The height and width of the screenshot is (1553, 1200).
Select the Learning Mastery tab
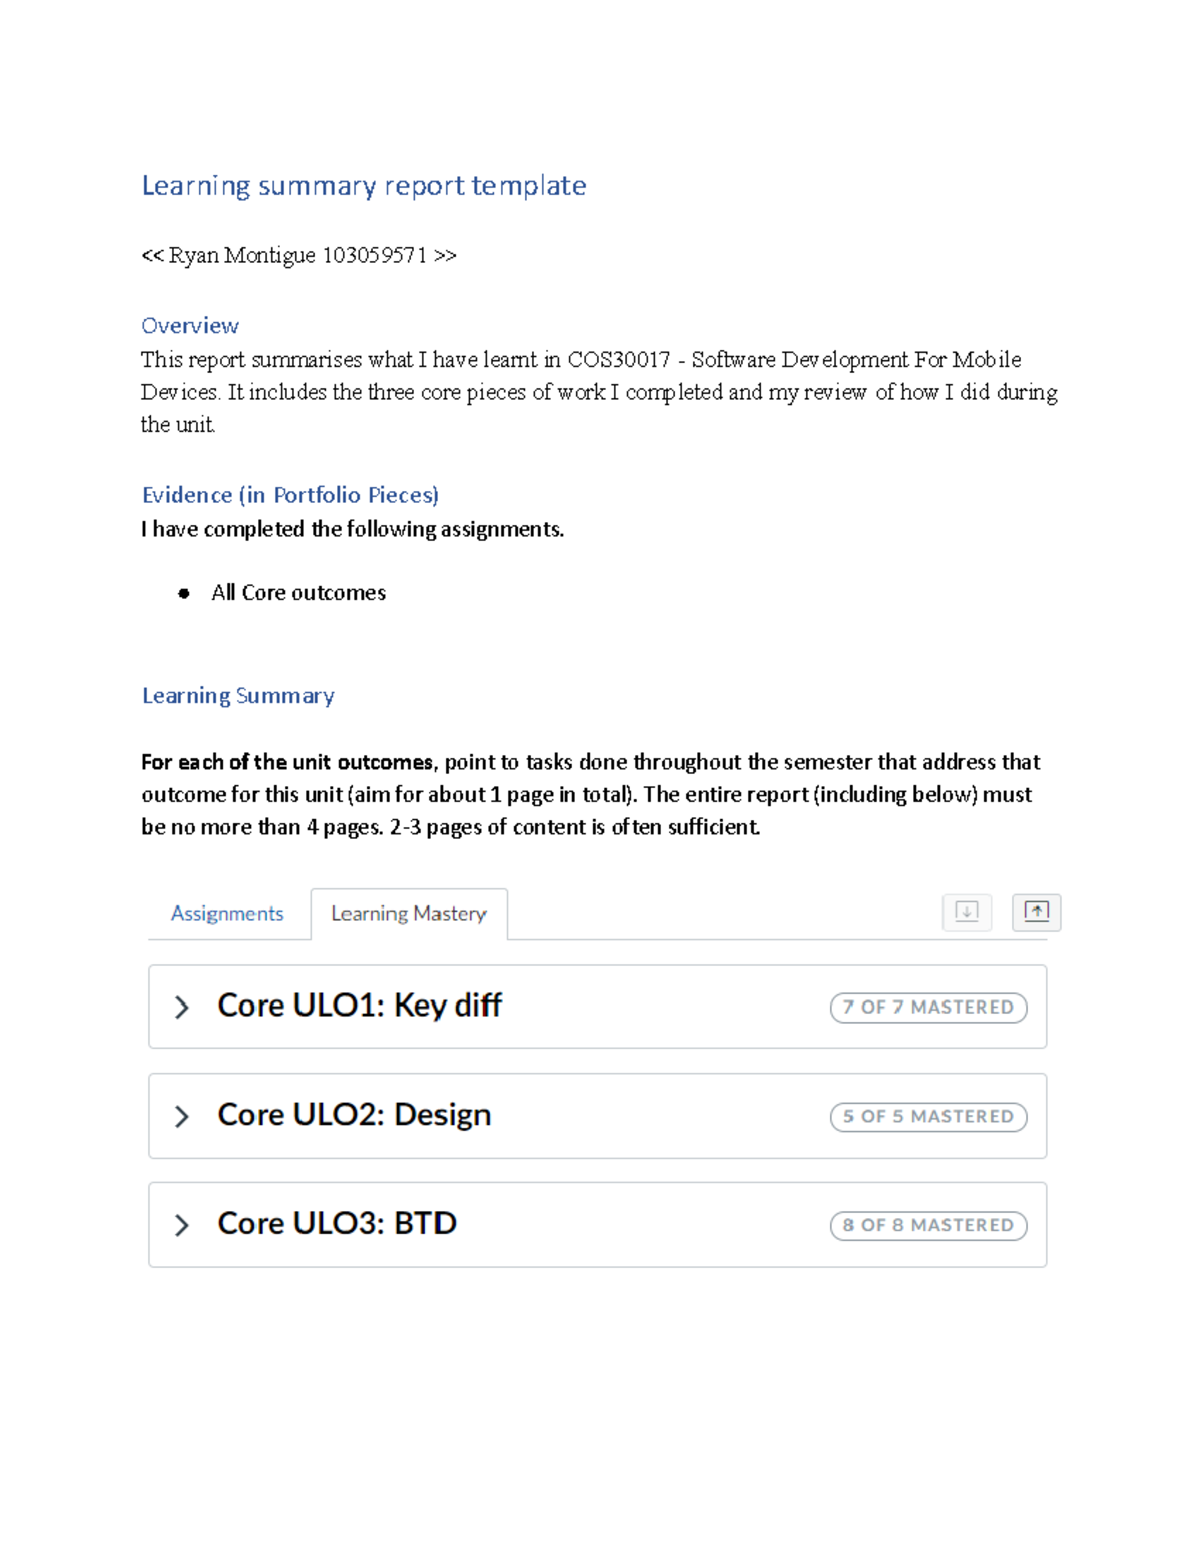coord(408,913)
